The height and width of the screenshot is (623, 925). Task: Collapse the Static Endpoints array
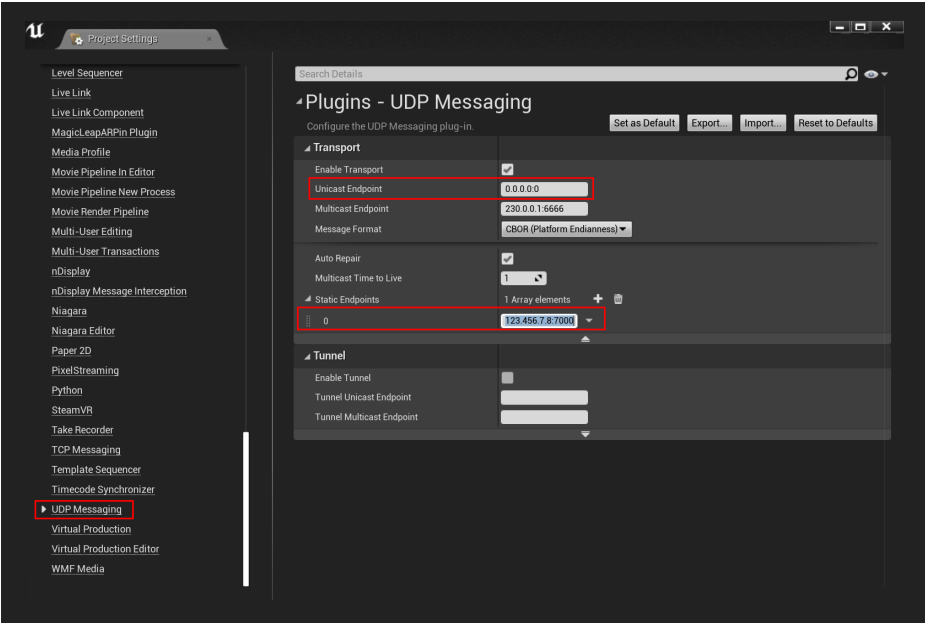click(x=307, y=299)
